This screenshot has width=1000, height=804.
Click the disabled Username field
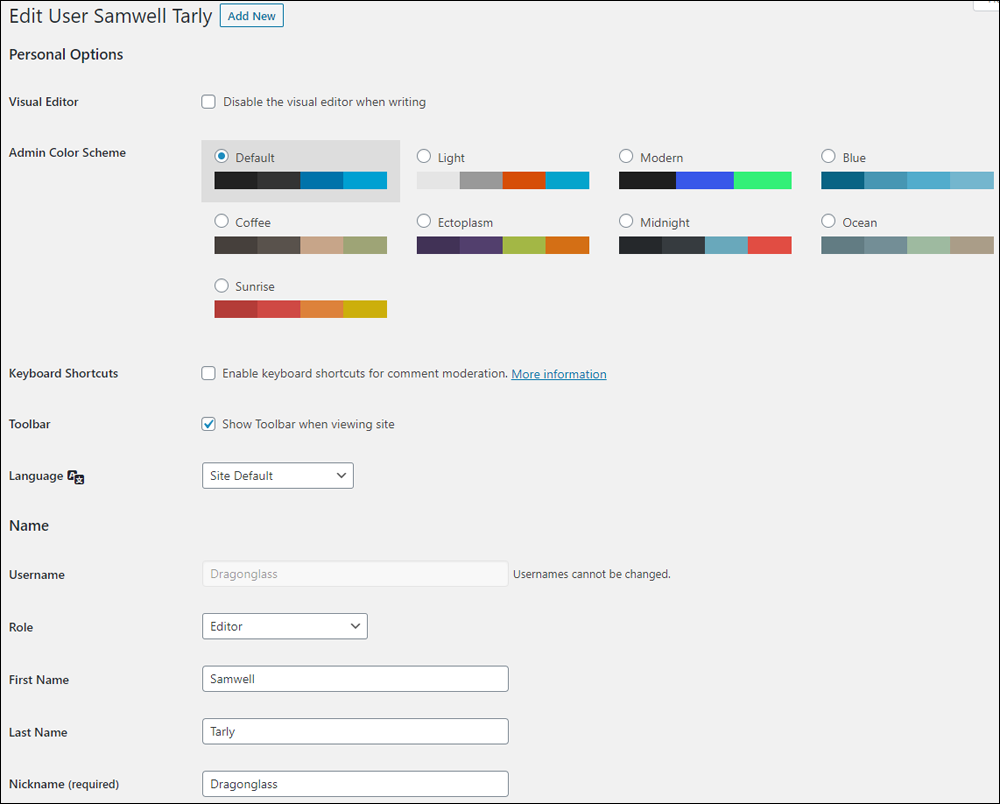tap(355, 574)
